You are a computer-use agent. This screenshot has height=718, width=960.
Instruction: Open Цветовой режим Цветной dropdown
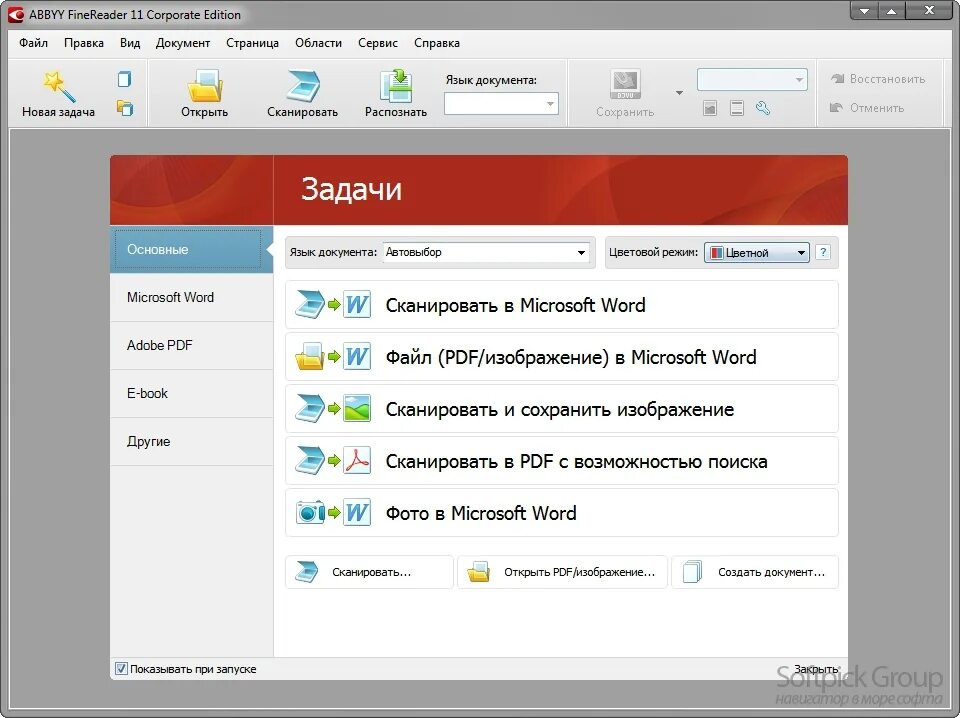757,252
